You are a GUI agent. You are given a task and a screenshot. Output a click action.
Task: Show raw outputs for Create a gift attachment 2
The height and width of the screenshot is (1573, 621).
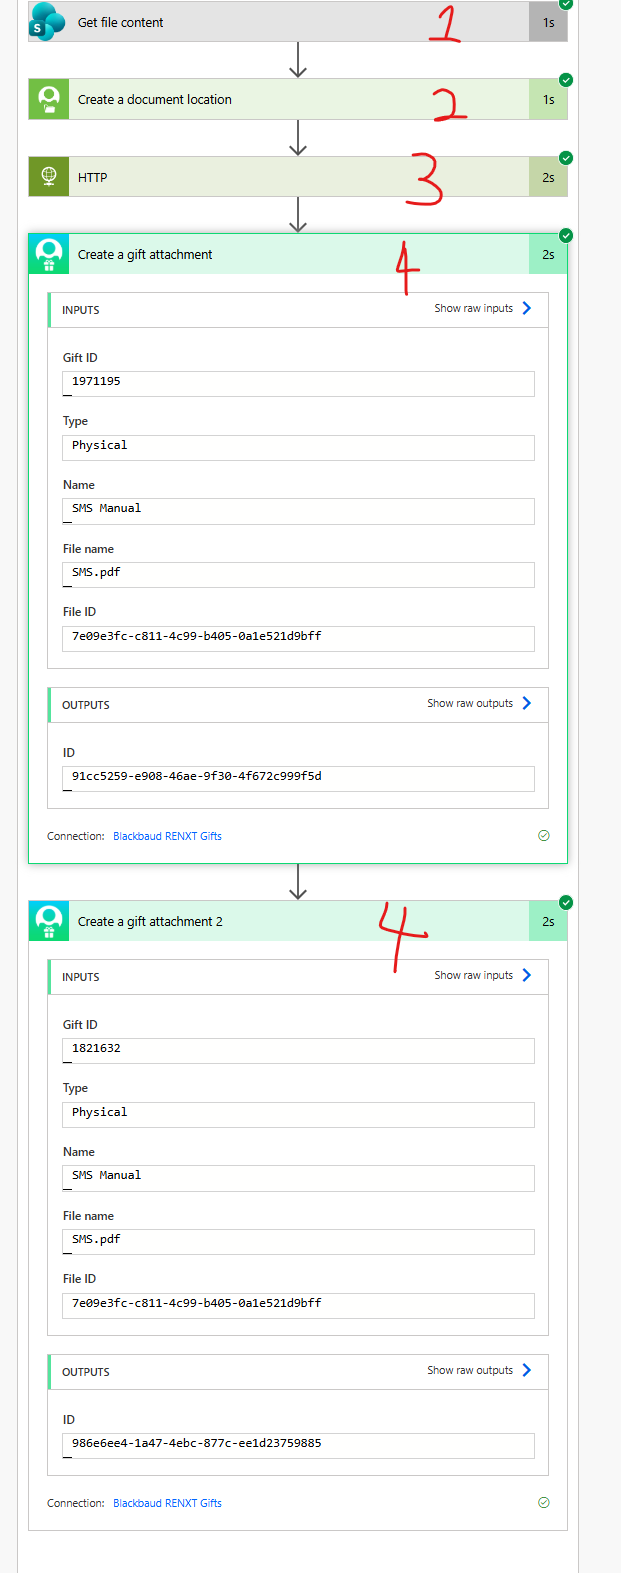[x=480, y=1370]
